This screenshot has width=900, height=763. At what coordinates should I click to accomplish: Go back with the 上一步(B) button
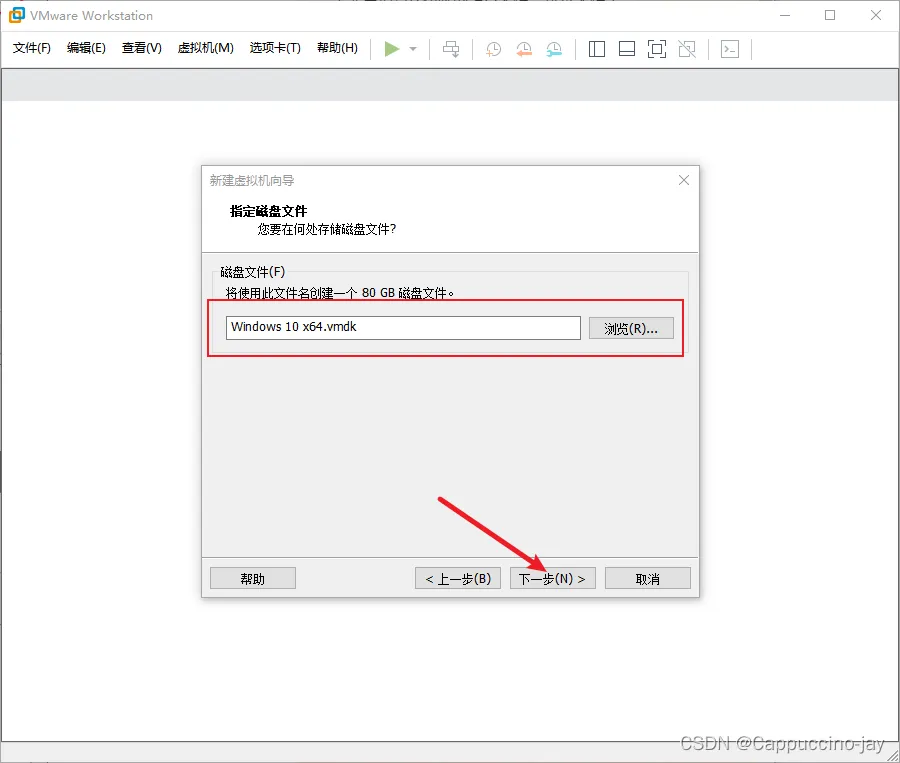tap(458, 578)
